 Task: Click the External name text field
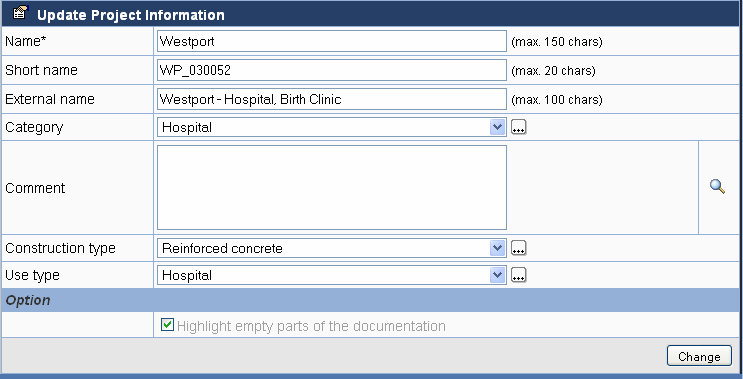pos(332,99)
